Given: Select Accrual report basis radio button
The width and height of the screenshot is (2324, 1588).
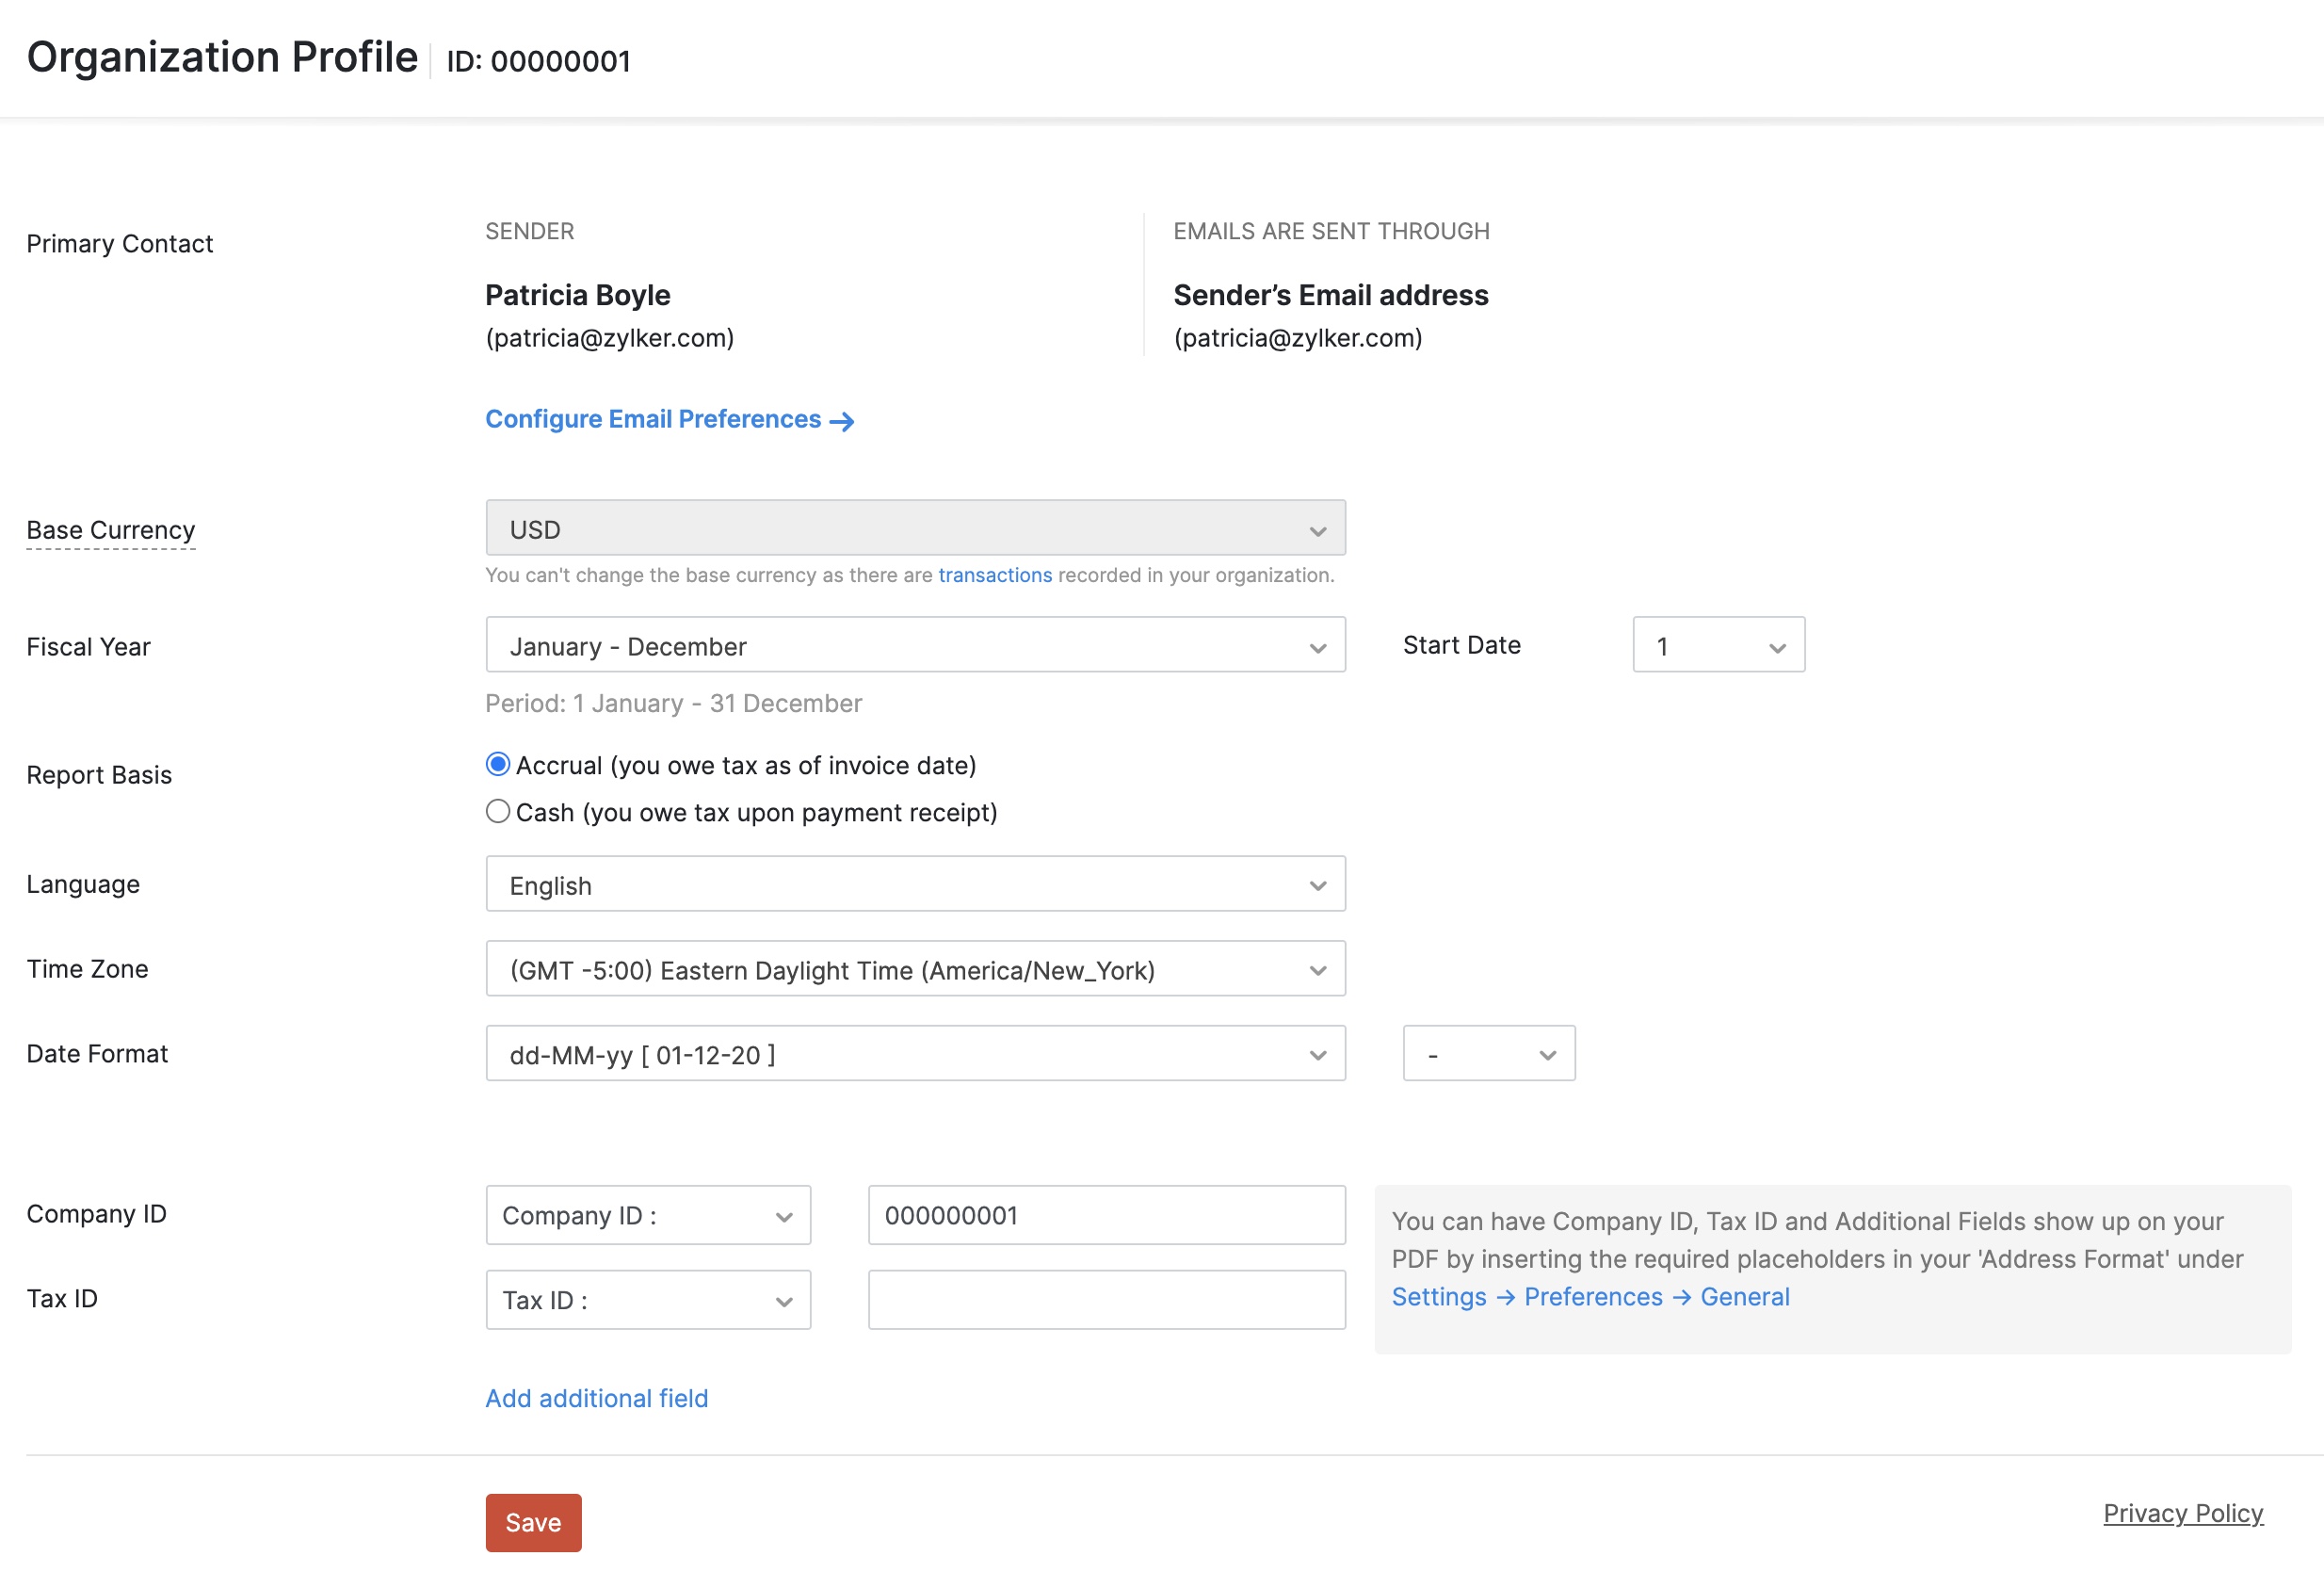Looking at the screenshot, I should (x=497, y=765).
